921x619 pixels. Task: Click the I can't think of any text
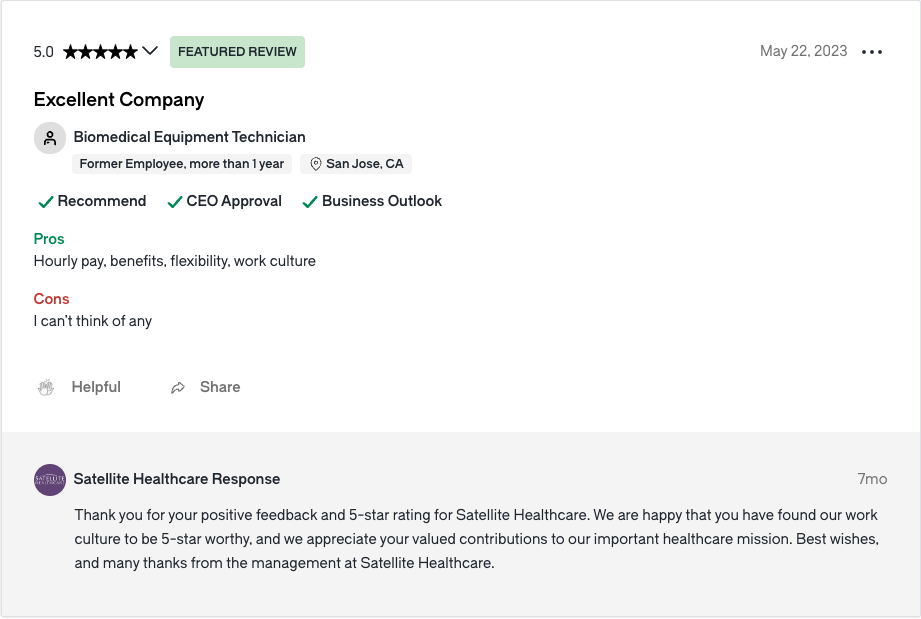(x=93, y=321)
